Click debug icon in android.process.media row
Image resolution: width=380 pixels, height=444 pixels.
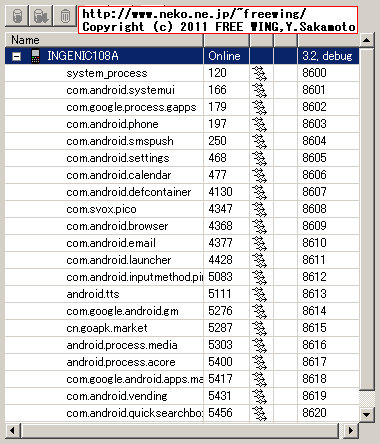(x=260, y=345)
